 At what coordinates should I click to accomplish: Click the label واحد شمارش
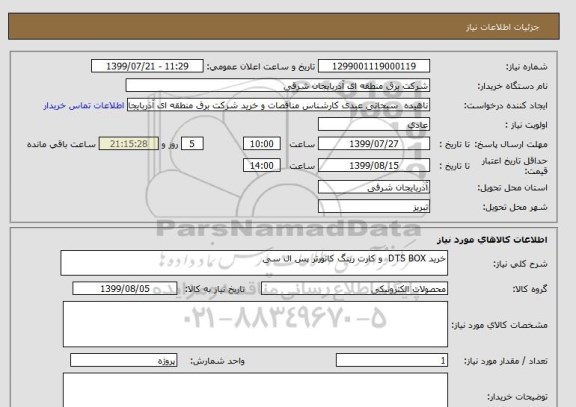point(217,361)
